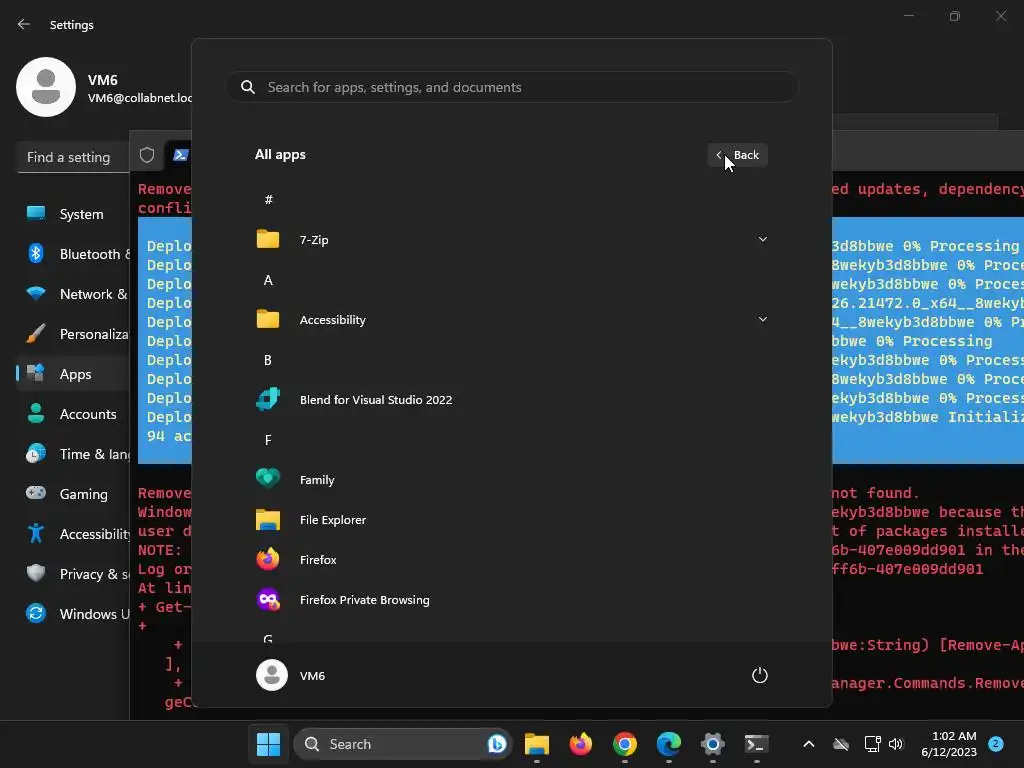This screenshot has width=1024, height=768.
Task: Open Firefox from the taskbar
Action: pos(581,744)
